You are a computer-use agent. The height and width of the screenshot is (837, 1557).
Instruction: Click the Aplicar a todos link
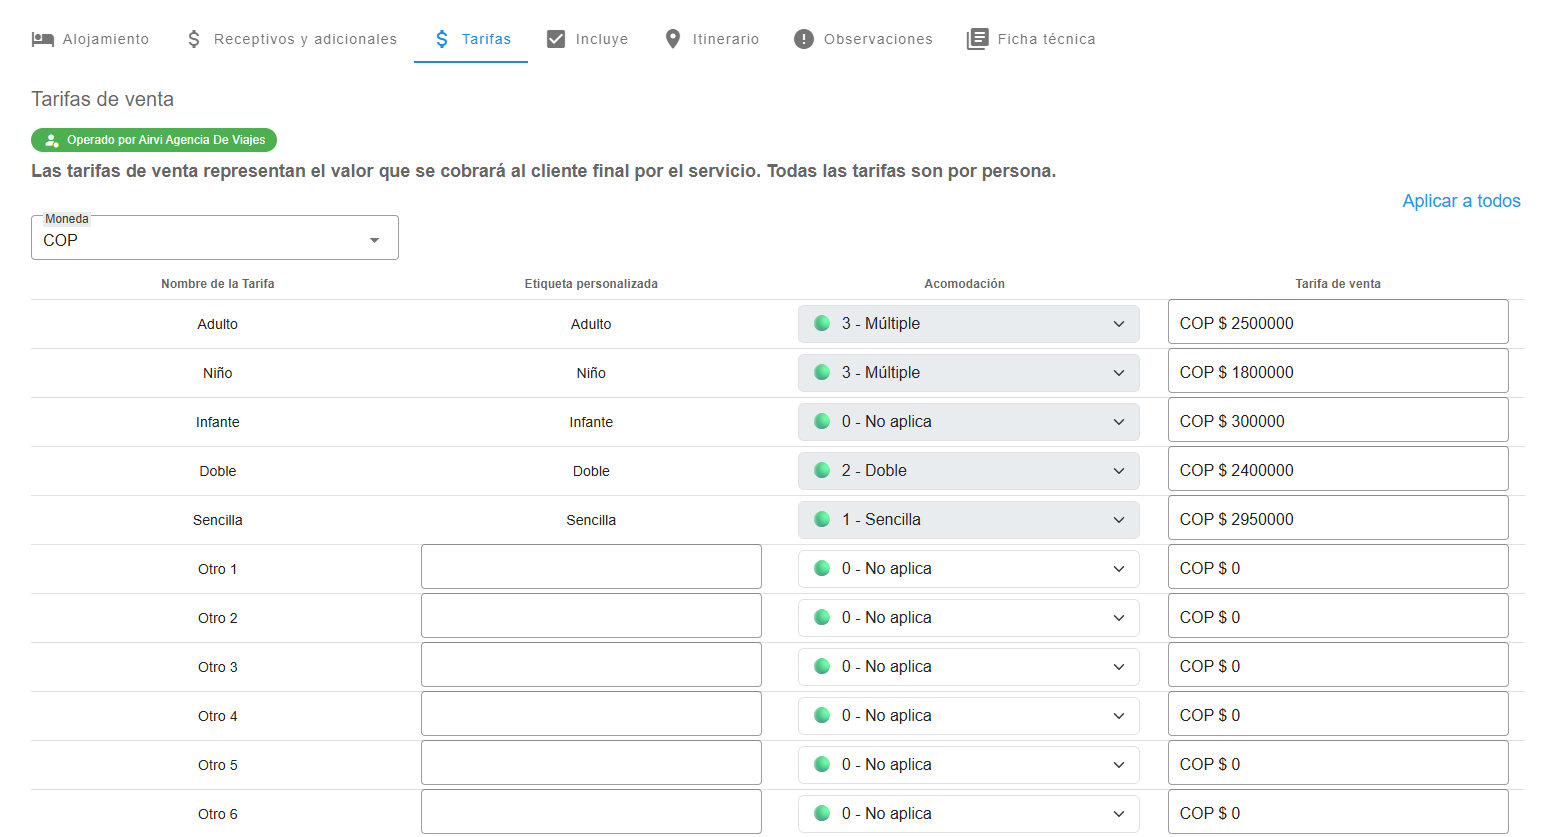[1461, 201]
